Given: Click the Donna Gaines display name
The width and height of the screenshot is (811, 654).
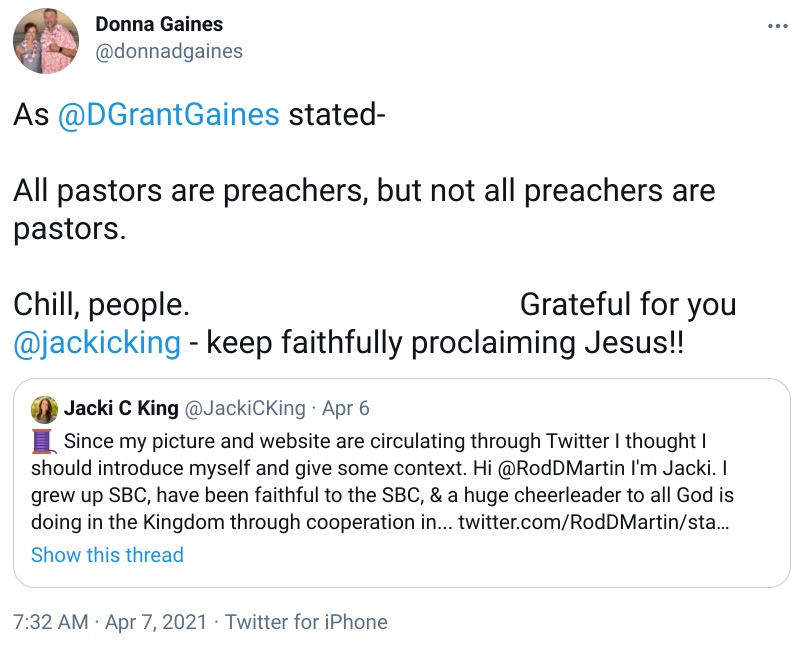Looking at the screenshot, I should pos(159,24).
